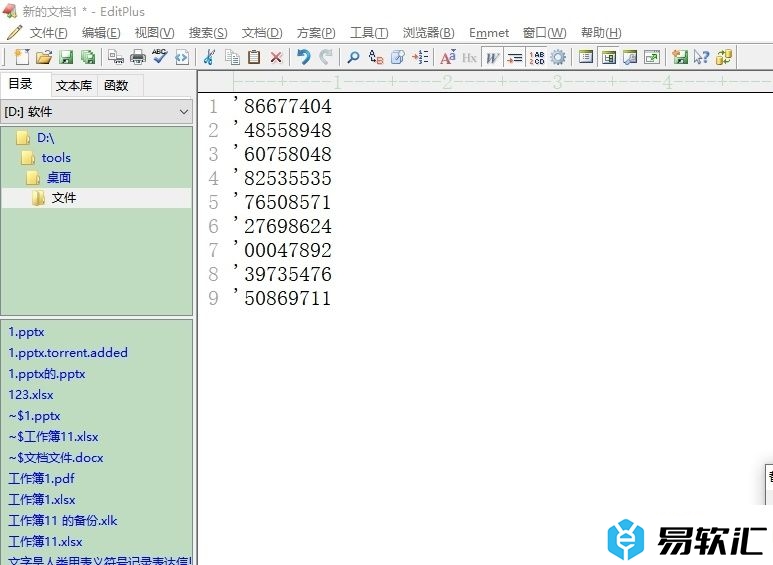Create a new document from toolbar
Screen dimensions: 773x565
tap(21, 58)
